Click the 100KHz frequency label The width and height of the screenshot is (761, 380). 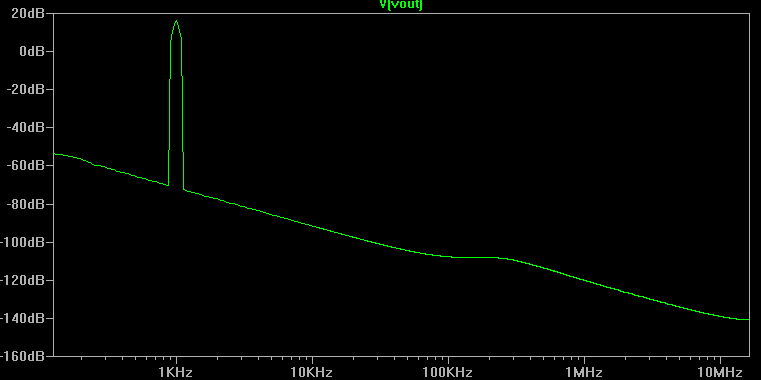click(x=448, y=372)
